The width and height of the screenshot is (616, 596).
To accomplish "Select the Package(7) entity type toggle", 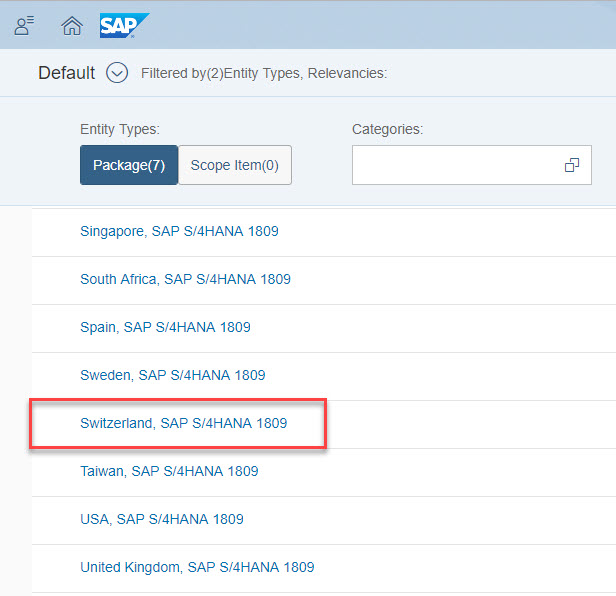I will pyautogui.click(x=129, y=165).
